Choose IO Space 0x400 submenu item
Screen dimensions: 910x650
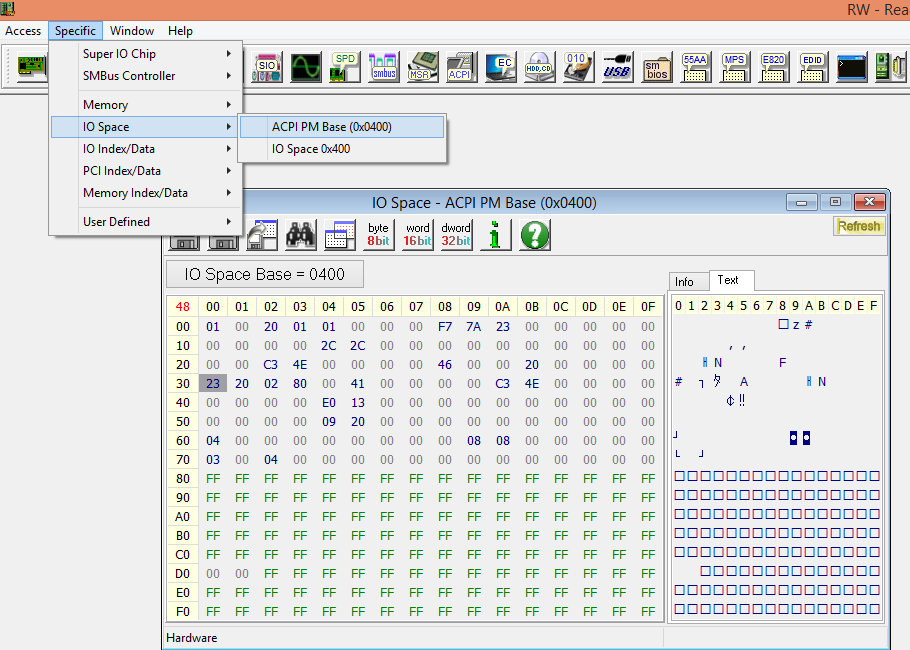pyautogui.click(x=342, y=149)
